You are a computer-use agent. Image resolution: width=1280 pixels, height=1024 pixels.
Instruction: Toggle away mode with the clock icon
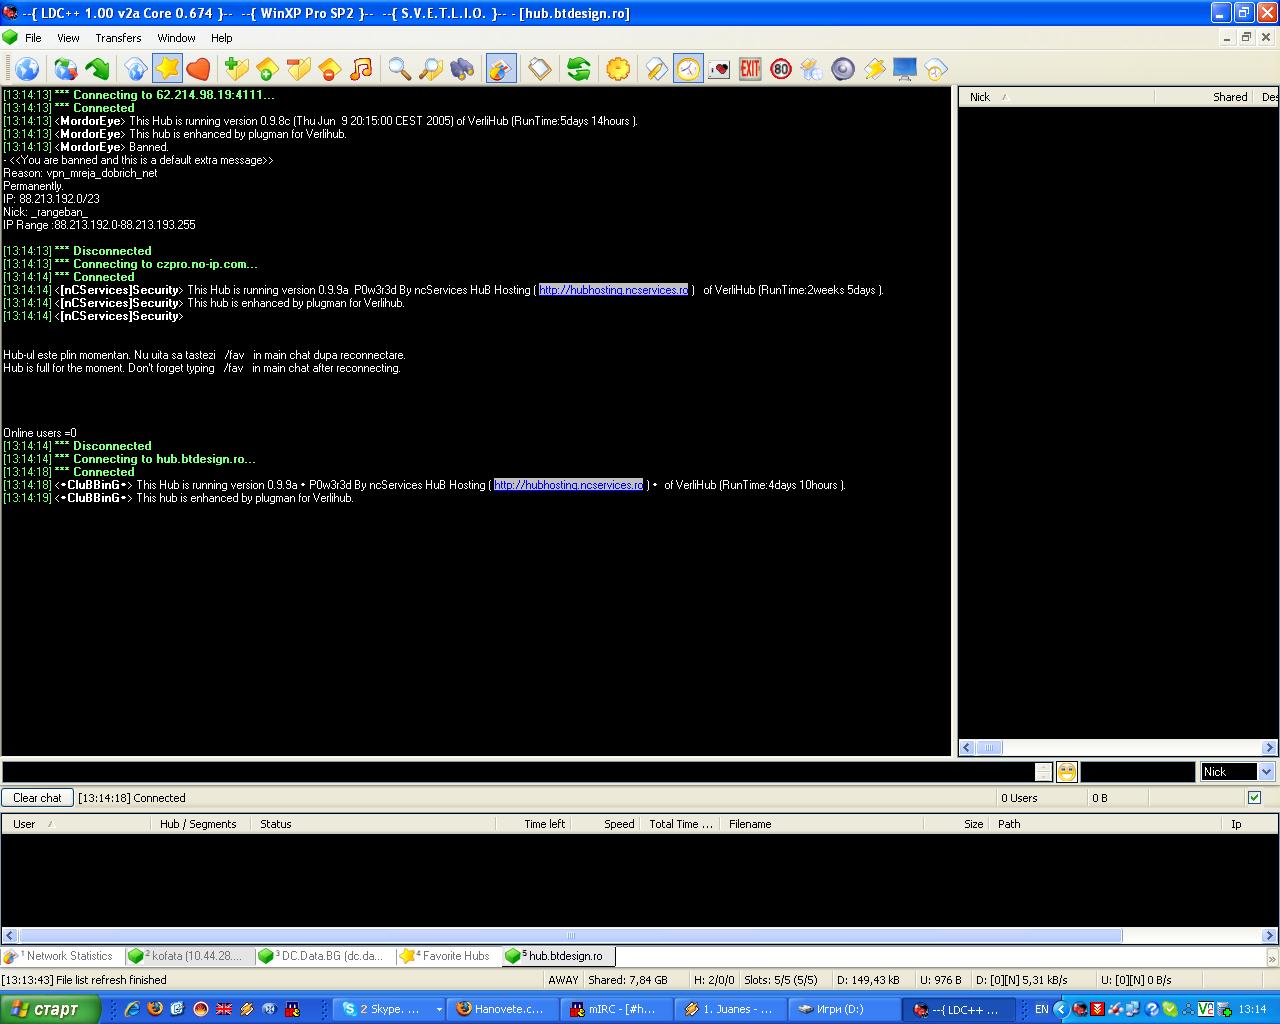point(688,68)
